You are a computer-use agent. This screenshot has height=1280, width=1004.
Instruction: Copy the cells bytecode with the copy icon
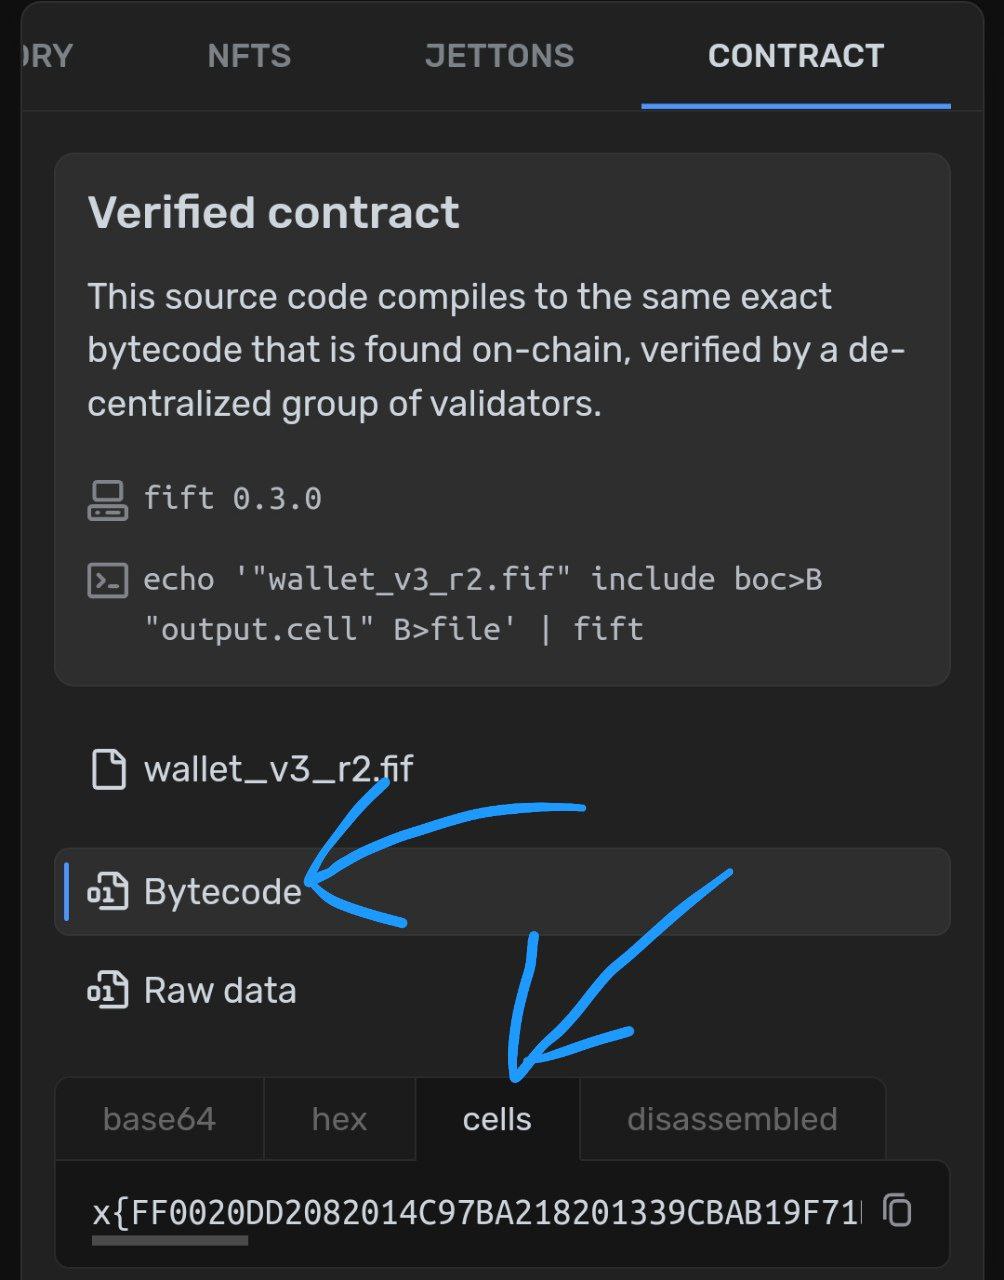pyautogui.click(x=898, y=1210)
